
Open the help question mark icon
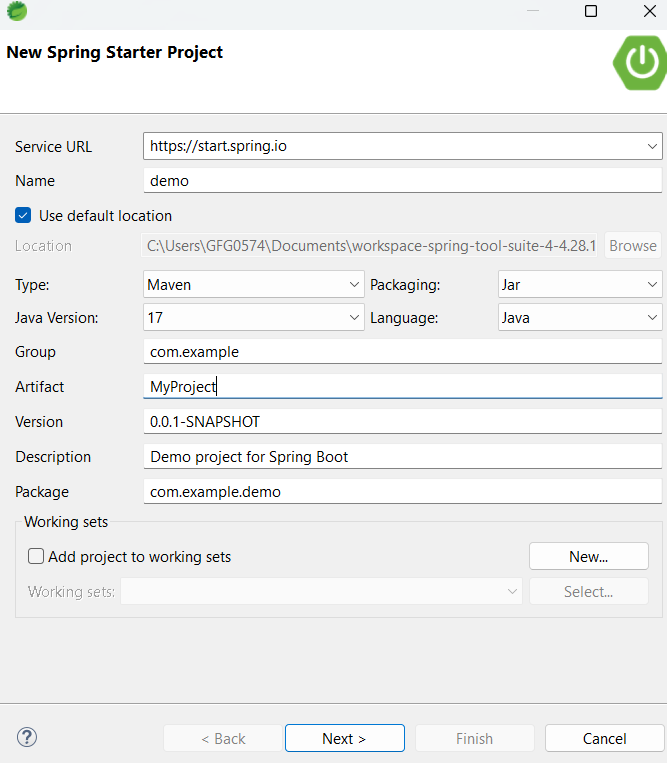tap(27, 738)
